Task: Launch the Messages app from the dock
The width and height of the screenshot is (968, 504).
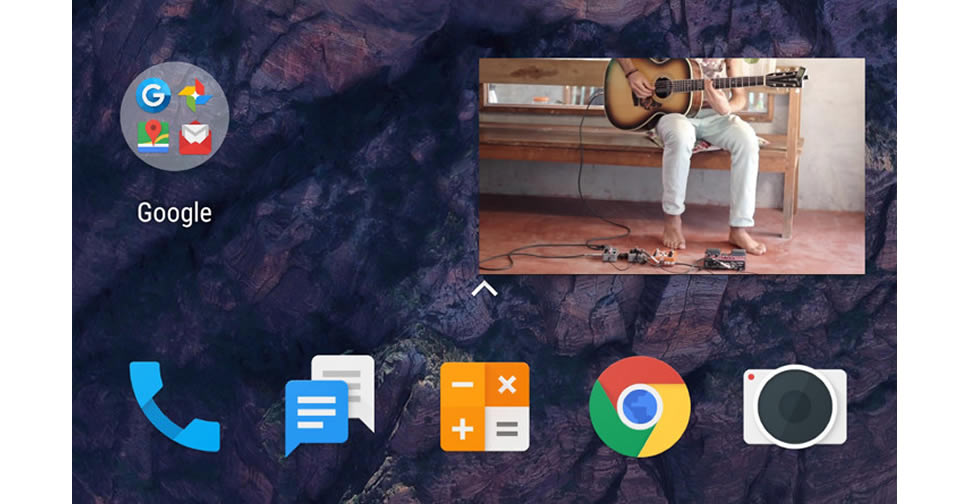Action: click(328, 406)
